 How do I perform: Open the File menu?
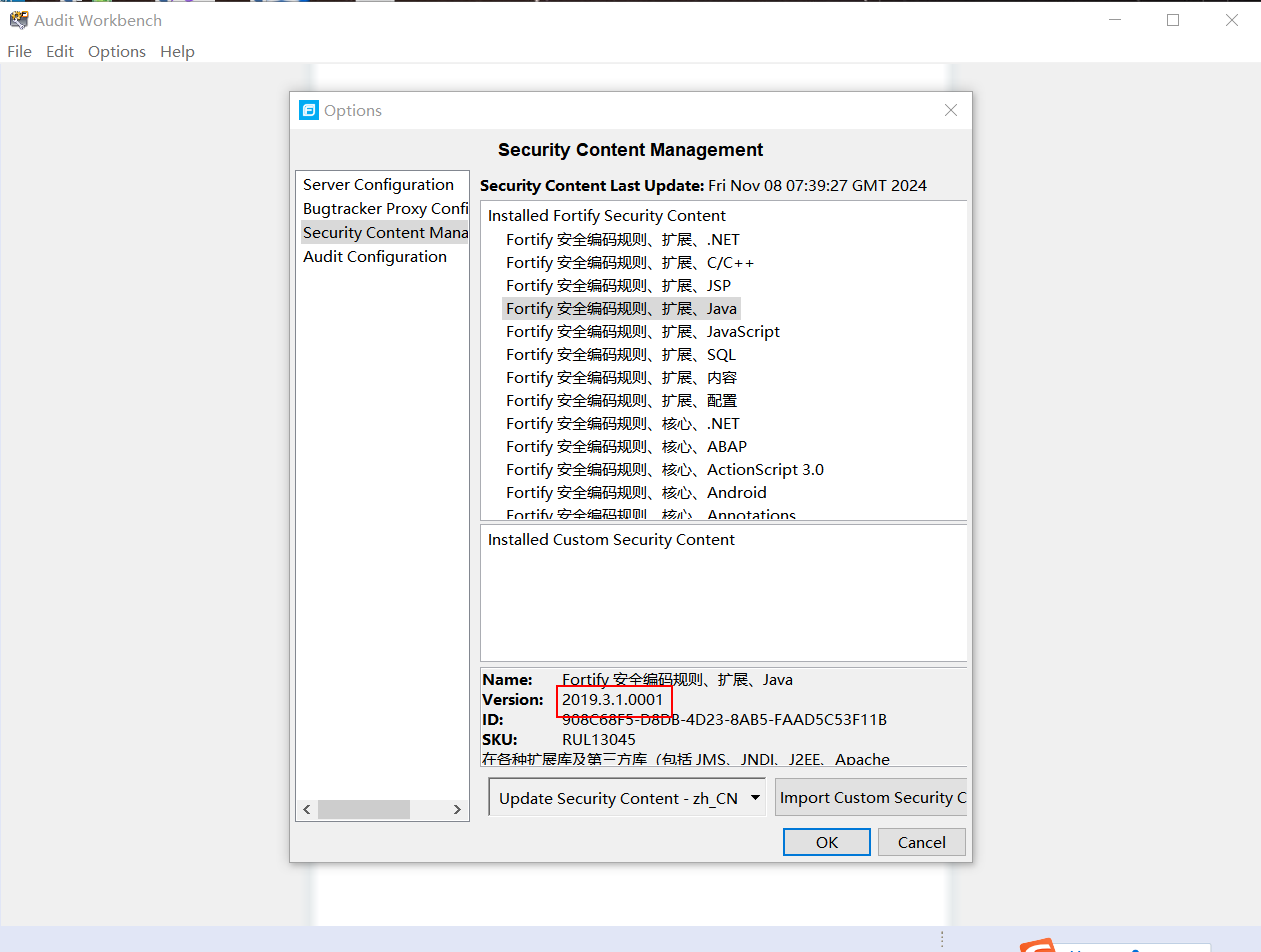20,52
